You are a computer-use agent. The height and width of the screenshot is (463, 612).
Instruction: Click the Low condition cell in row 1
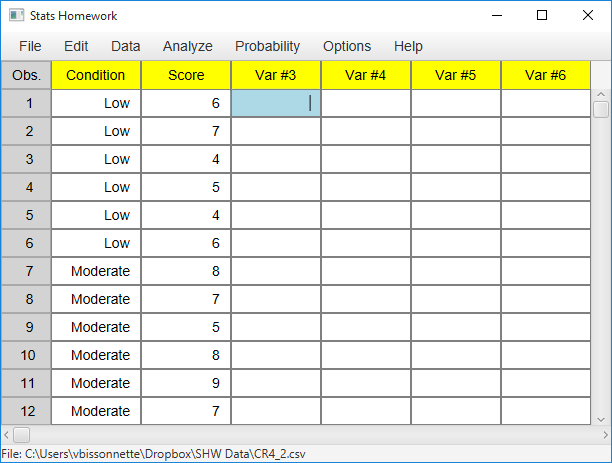96,103
